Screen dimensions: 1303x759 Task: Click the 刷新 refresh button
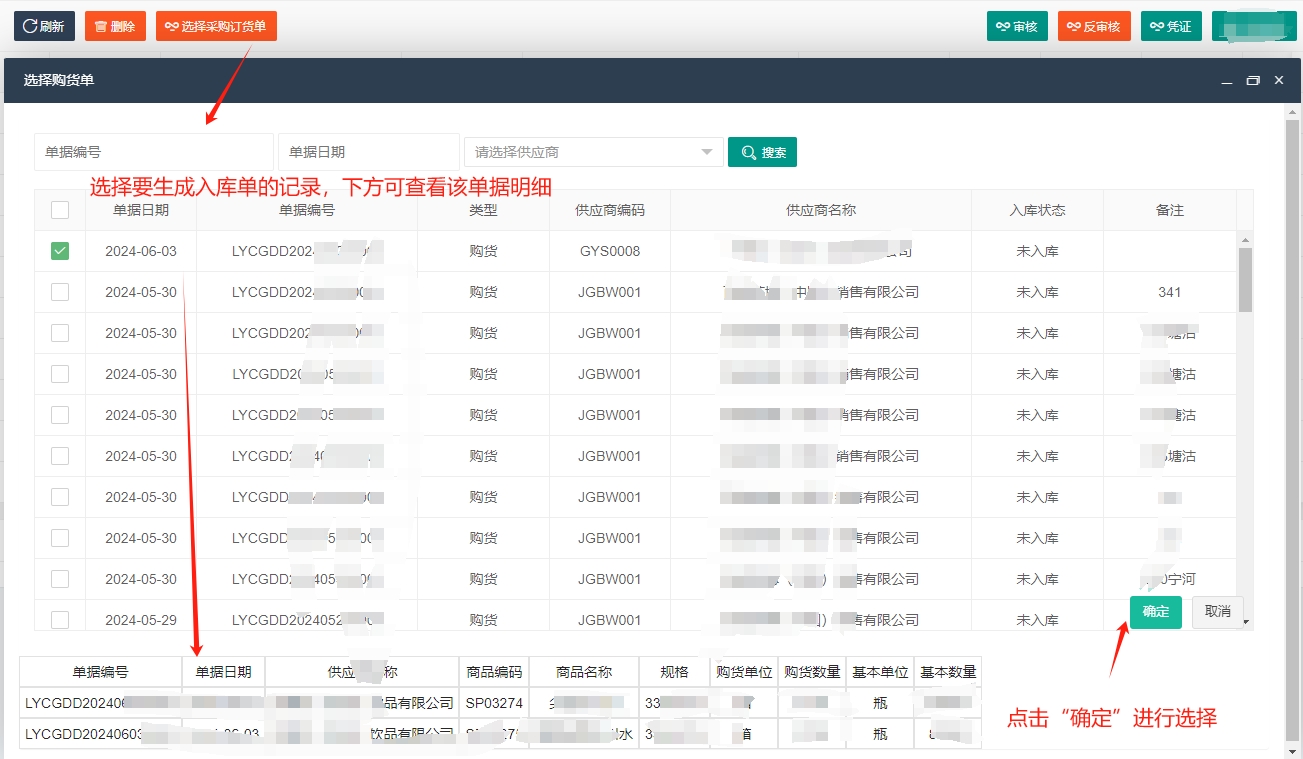(x=44, y=26)
